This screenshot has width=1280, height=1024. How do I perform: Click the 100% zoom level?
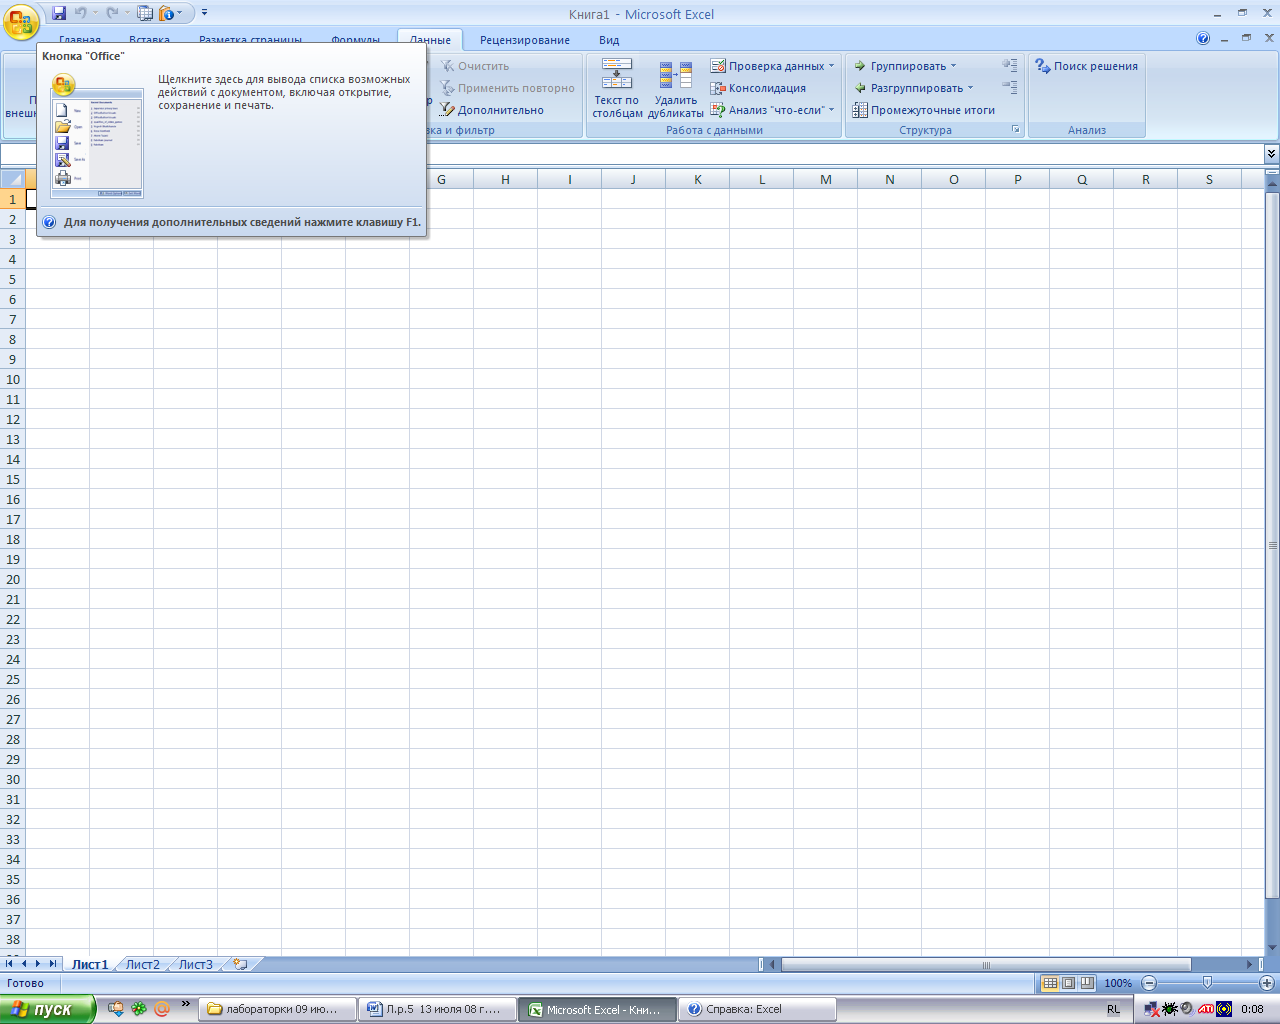click(1118, 983)
